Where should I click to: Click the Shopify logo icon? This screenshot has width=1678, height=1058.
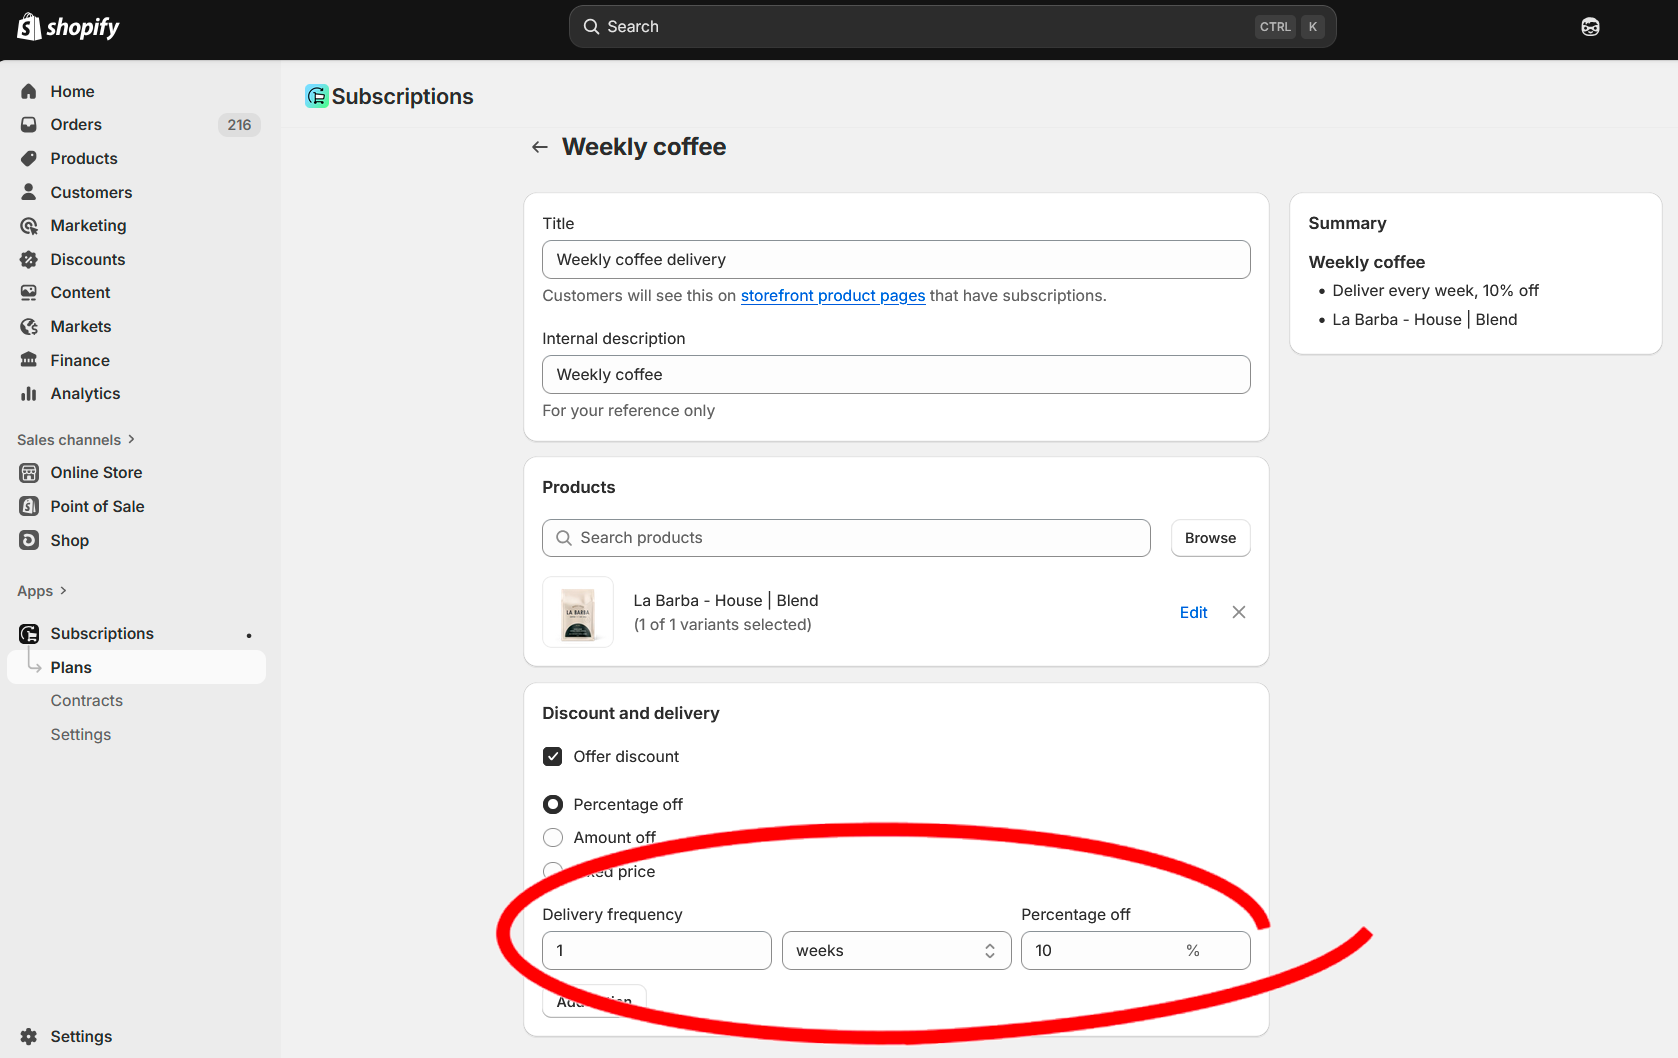coord(29,27)
